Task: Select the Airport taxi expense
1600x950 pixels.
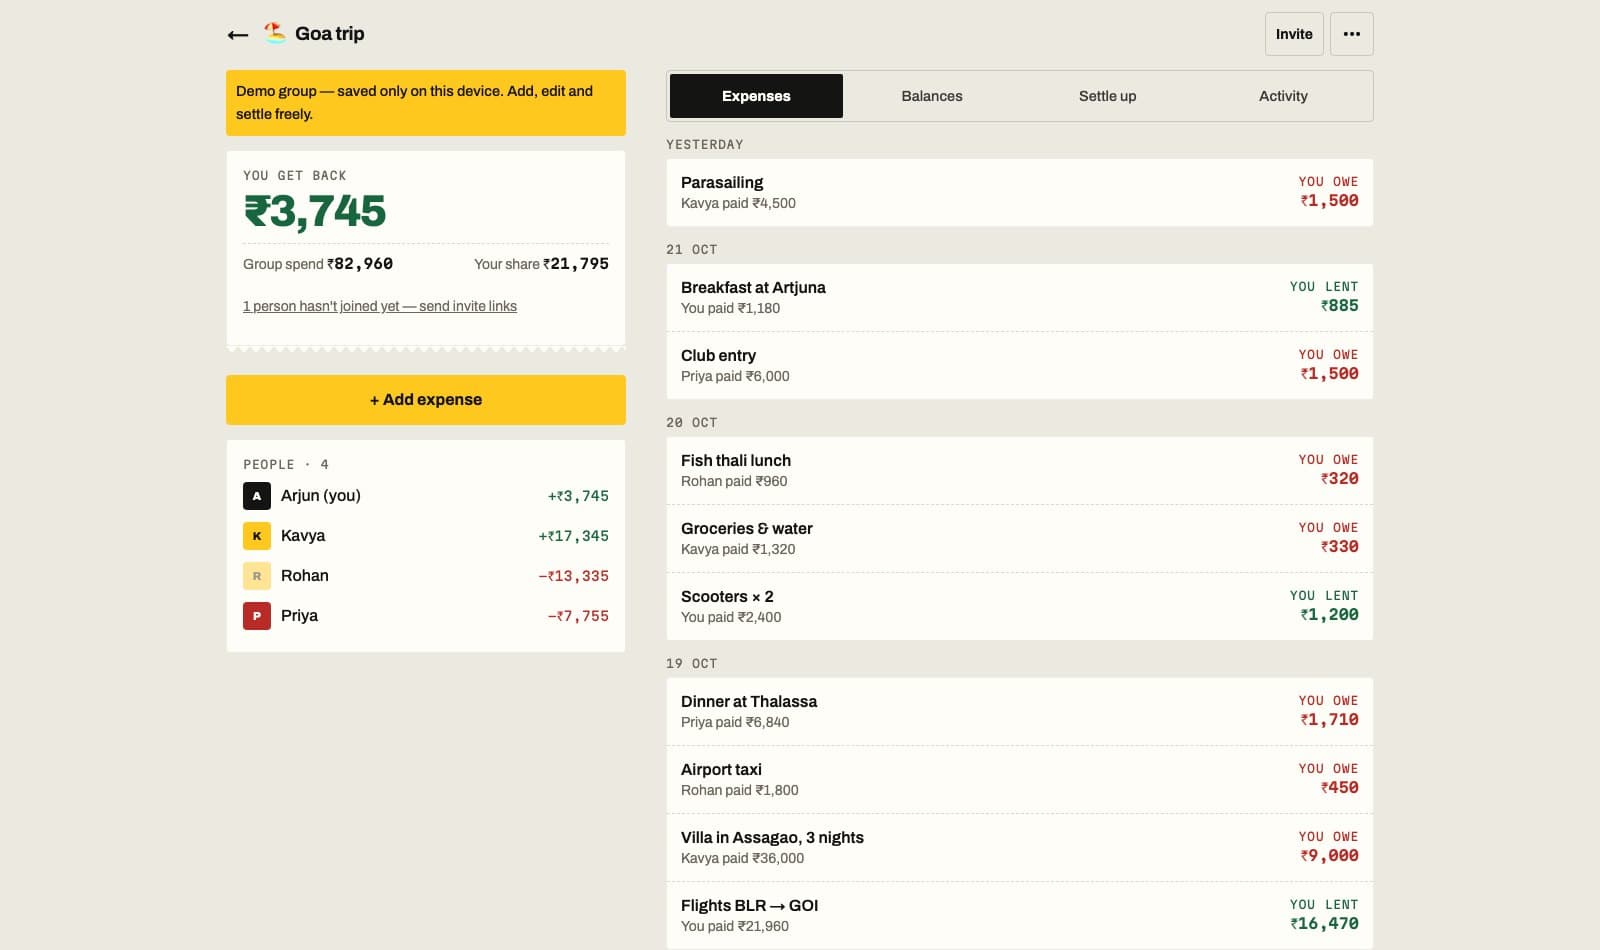Action: point(1019,779)
